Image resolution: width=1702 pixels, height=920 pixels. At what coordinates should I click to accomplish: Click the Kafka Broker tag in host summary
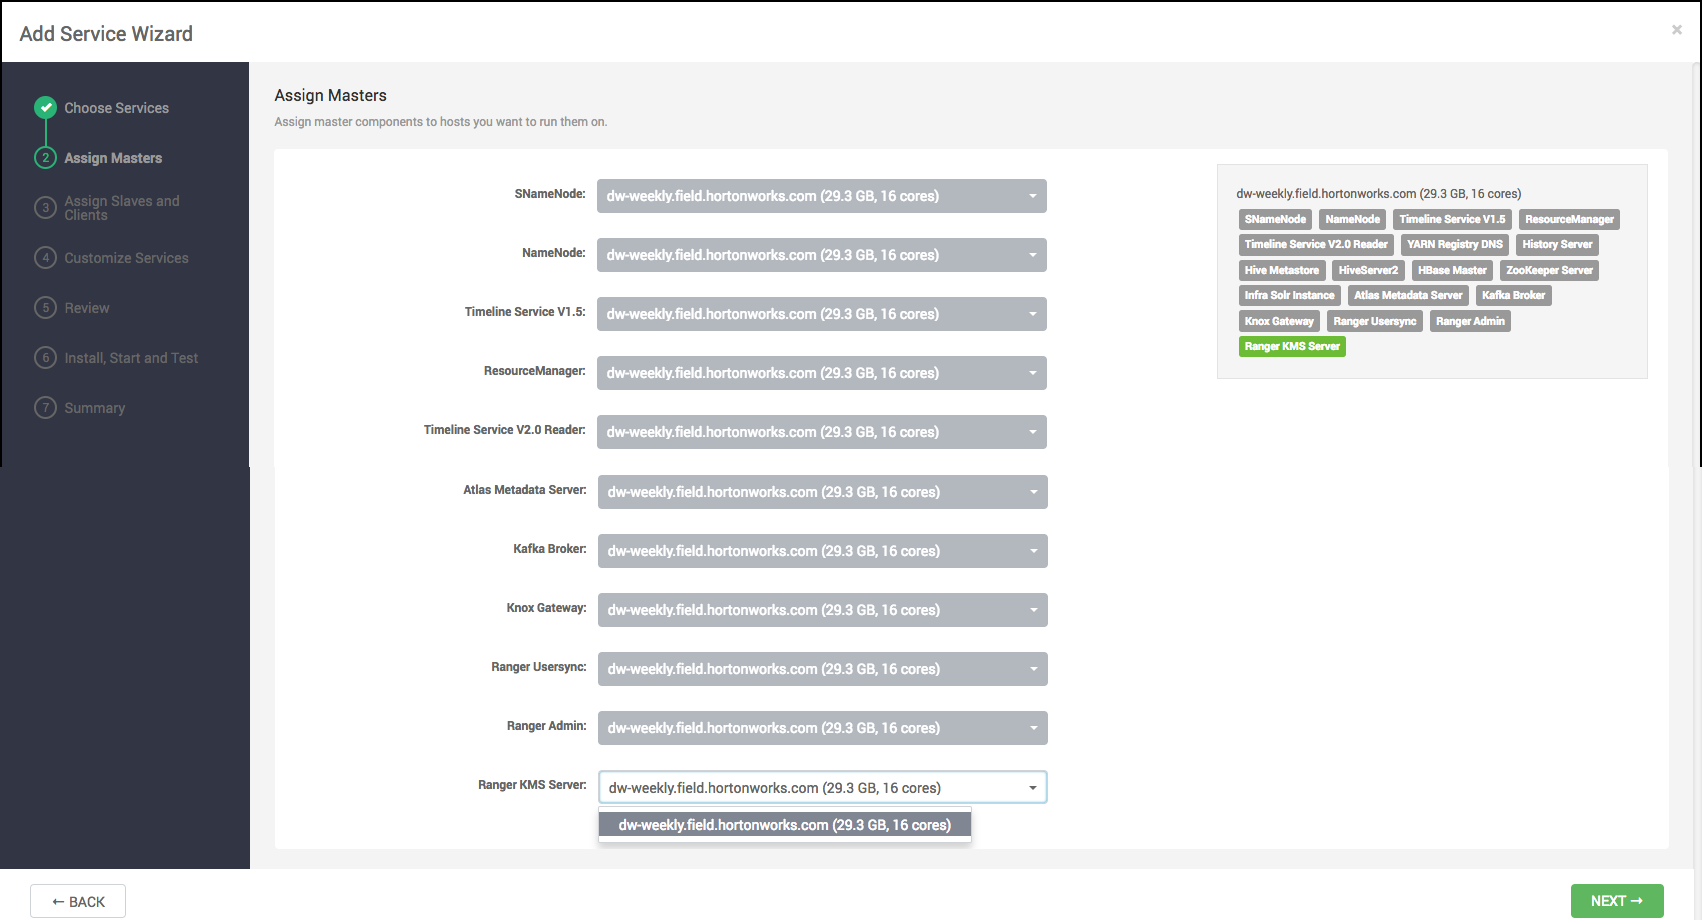[x=1513, y=295]
